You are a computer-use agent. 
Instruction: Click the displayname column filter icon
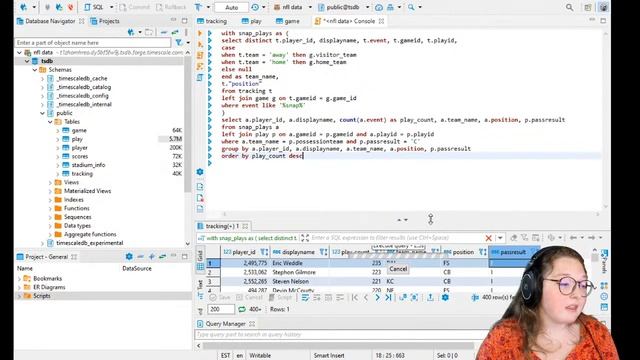323,252
